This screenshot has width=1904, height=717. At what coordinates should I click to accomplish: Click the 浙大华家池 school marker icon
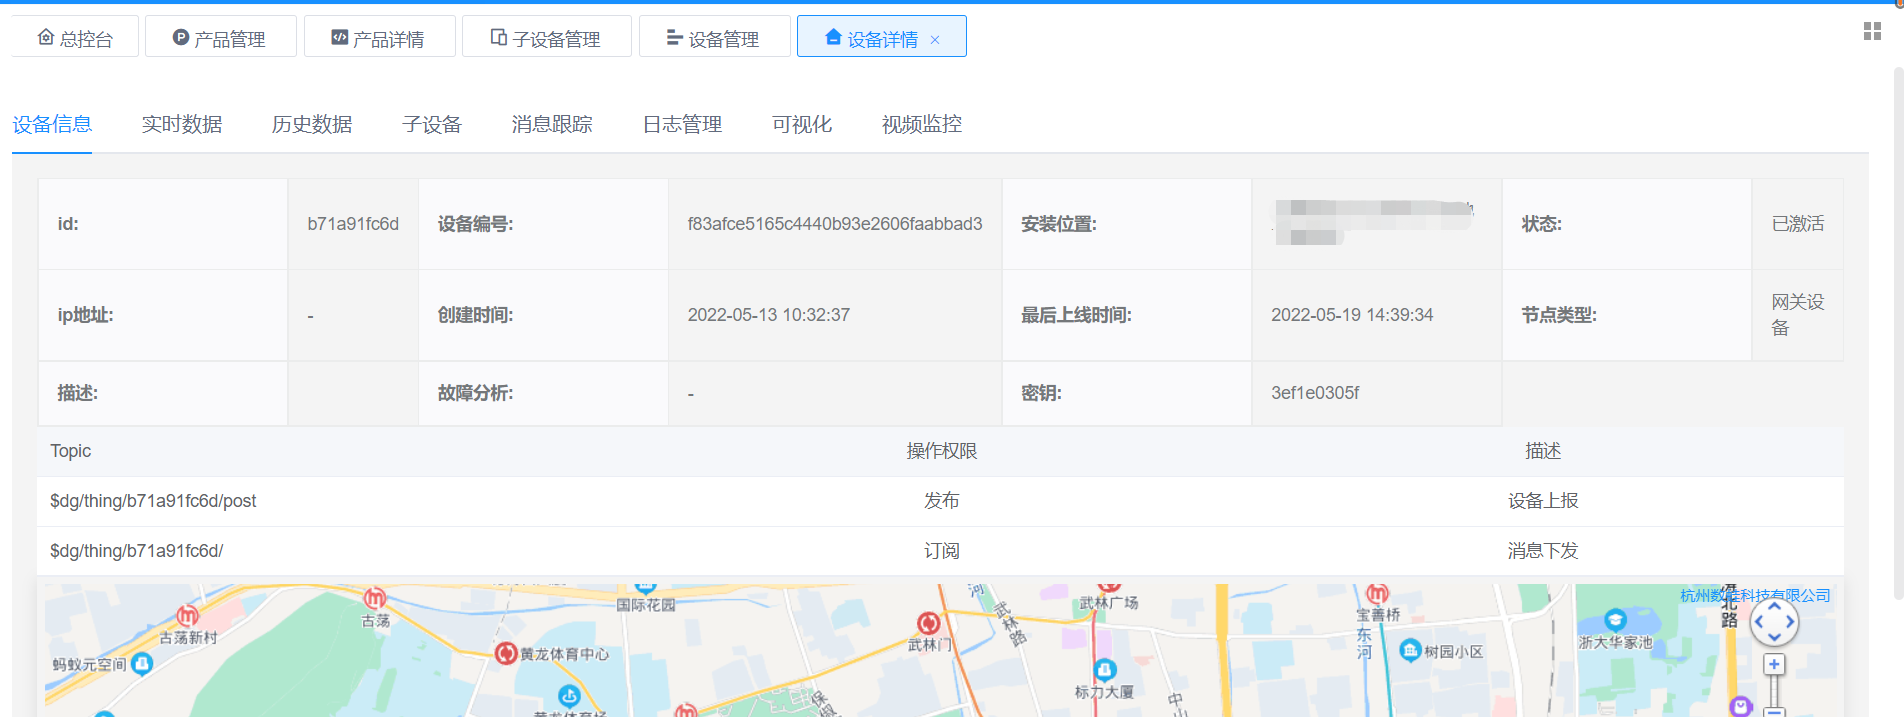[1615, 620]
